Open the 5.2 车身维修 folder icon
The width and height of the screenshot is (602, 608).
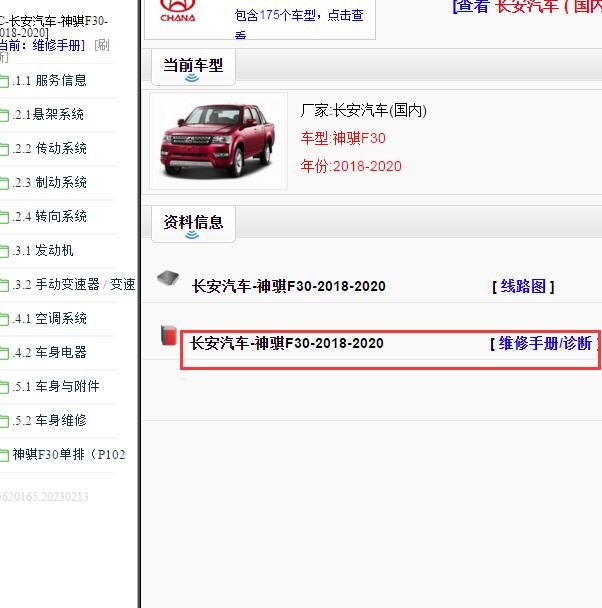[4, 421]
